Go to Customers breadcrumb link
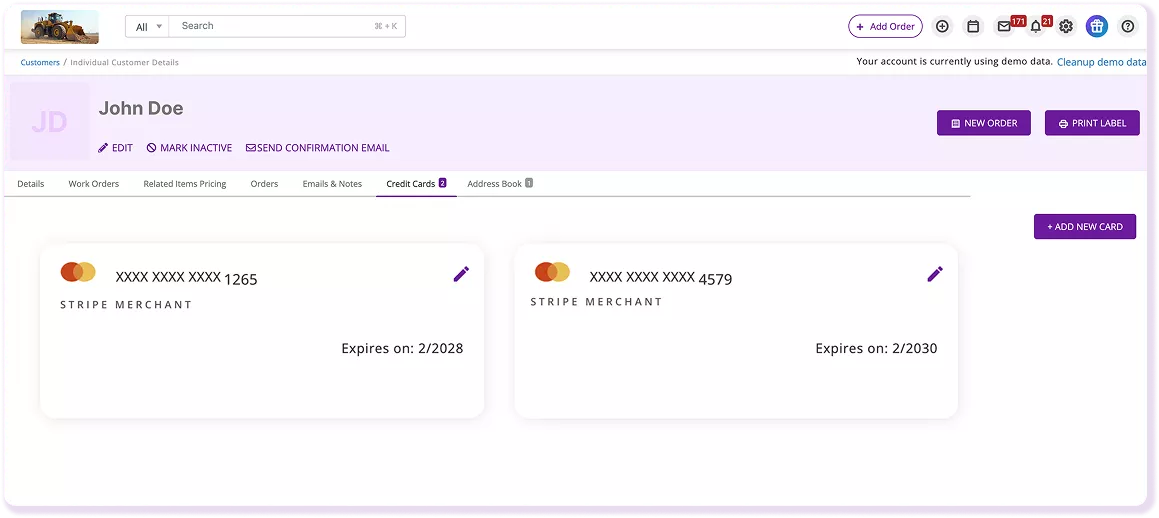Viewport: 1159px width, 518px height. [40, 63]
